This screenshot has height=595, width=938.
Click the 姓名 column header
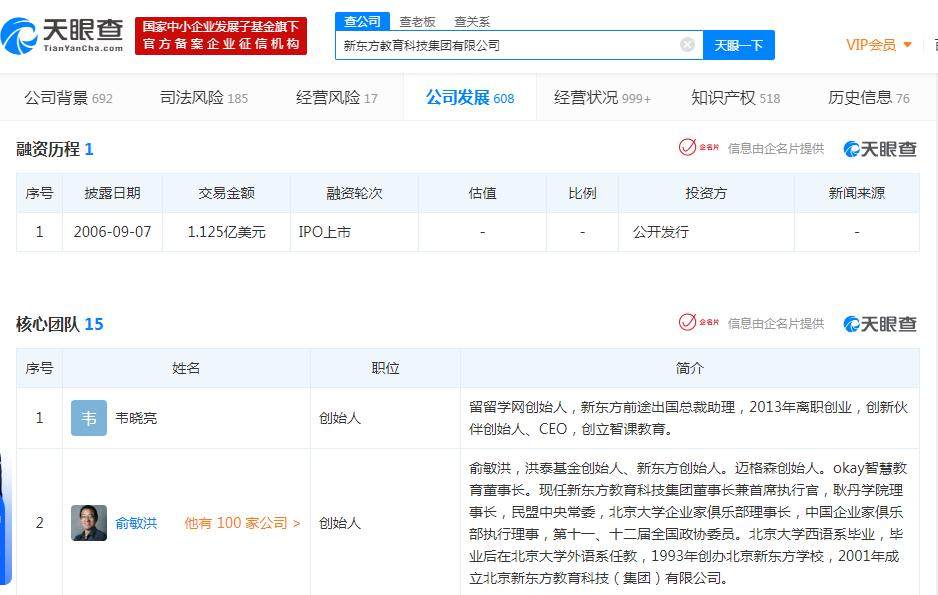click(186, 368)
